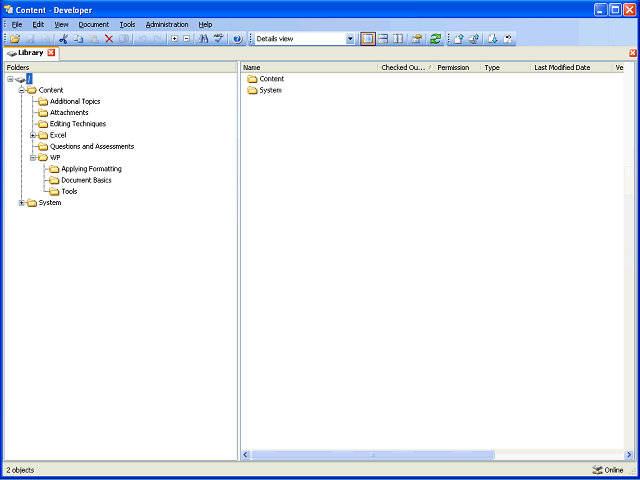Open the File menu
This screenshot has height=480, width=640.
pyautogui.click(x=17, y=24)
